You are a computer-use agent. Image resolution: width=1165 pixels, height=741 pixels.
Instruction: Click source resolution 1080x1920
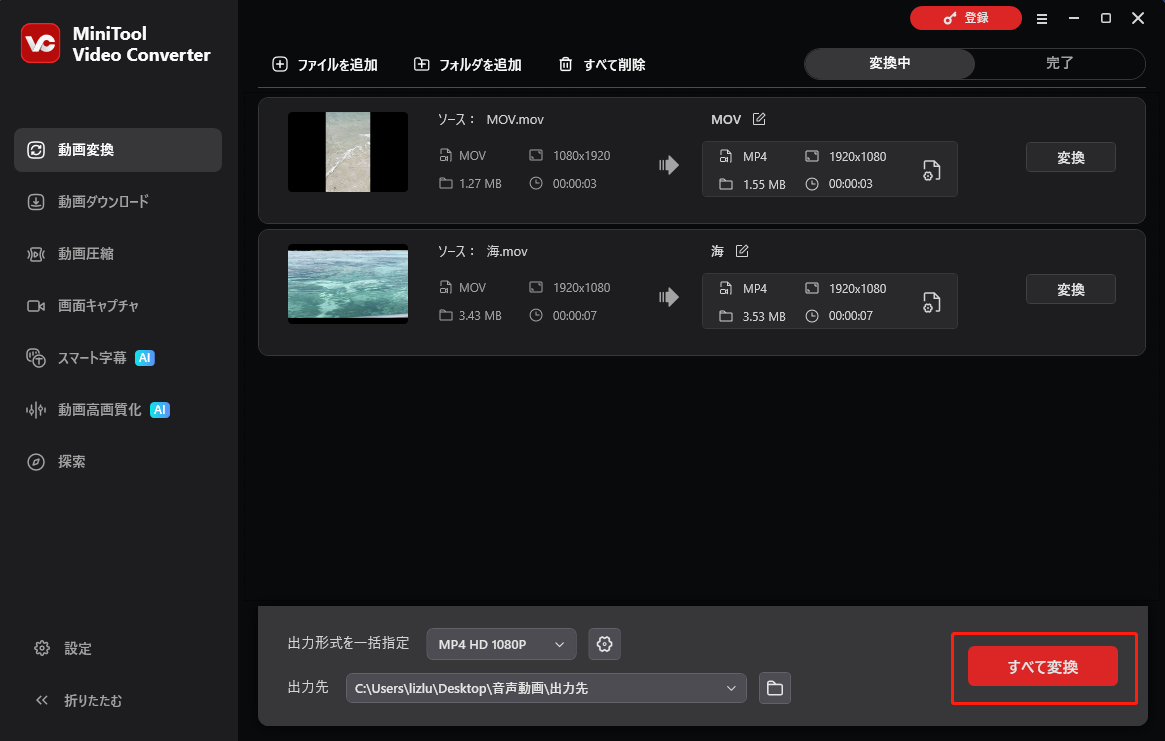pos(581,155)
